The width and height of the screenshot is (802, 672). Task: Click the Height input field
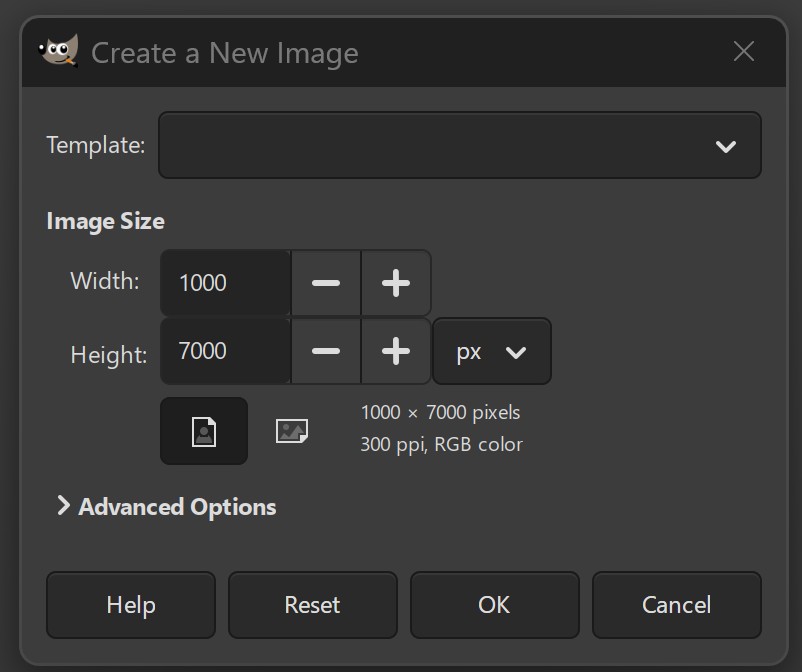pos(226,351)
